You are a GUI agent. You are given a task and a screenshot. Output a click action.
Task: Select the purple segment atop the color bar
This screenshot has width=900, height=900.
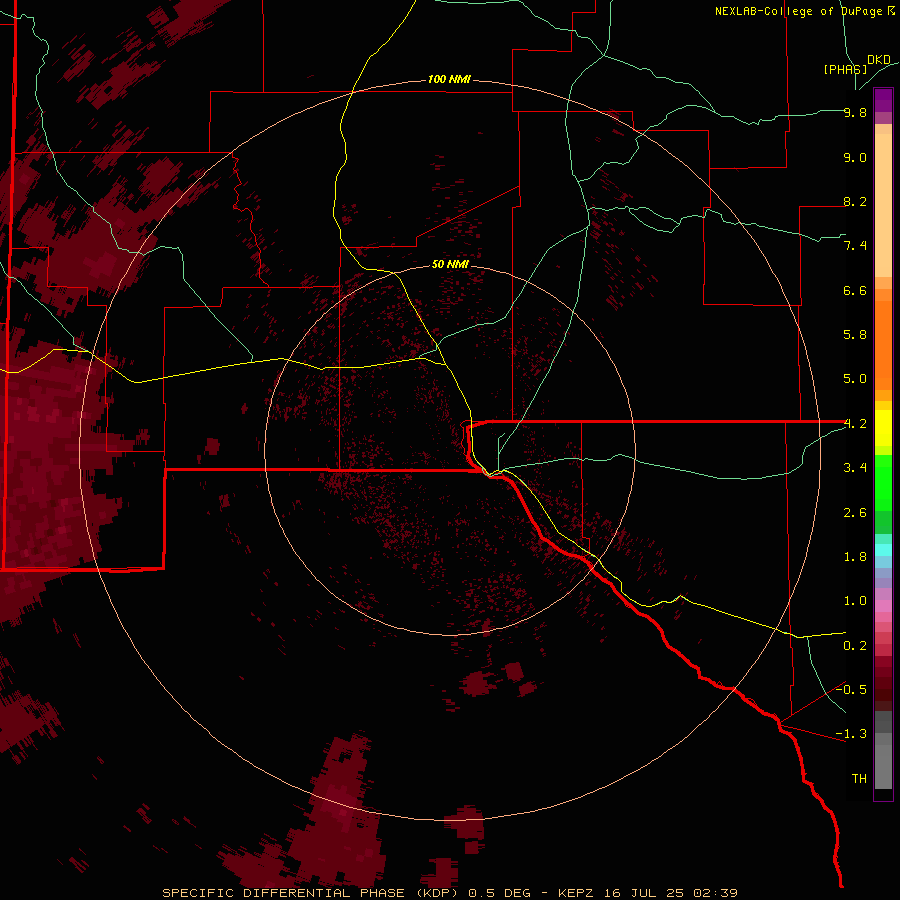coord(883,100)
